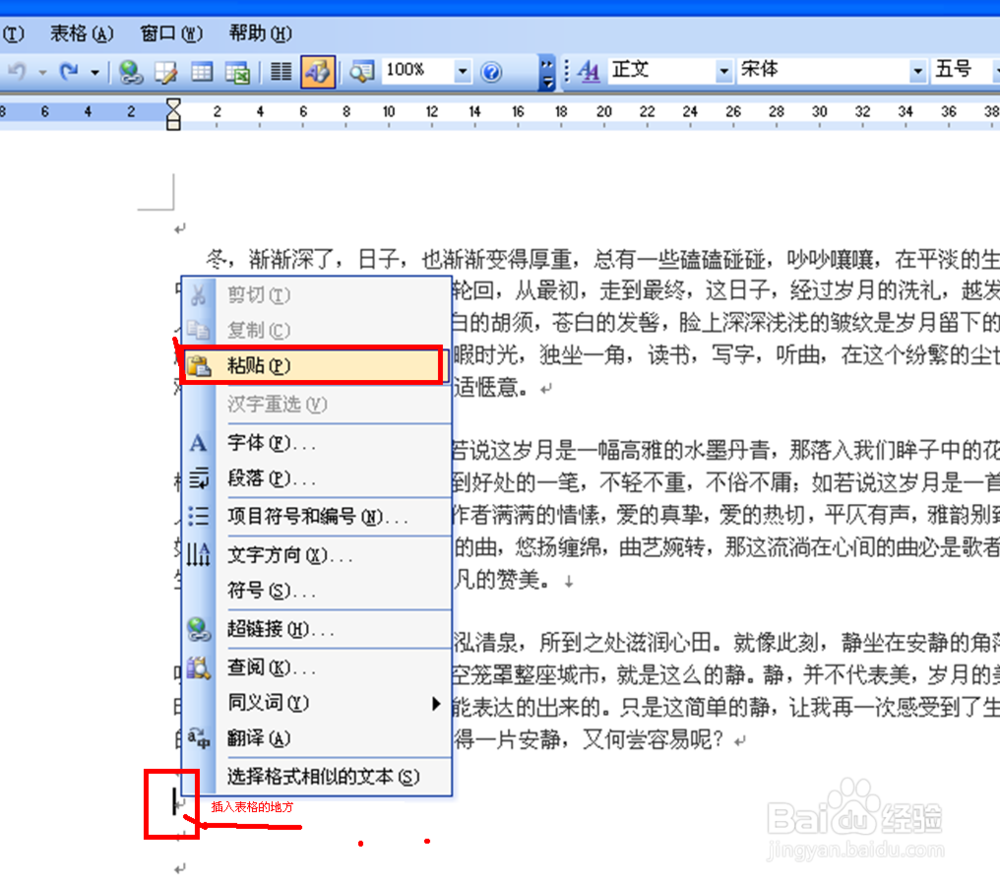Click the research lookup icon in context menu
Image resolution: width=1000 pixels, height=884 pixels.
pyautogui.click(x=198, y=668)
